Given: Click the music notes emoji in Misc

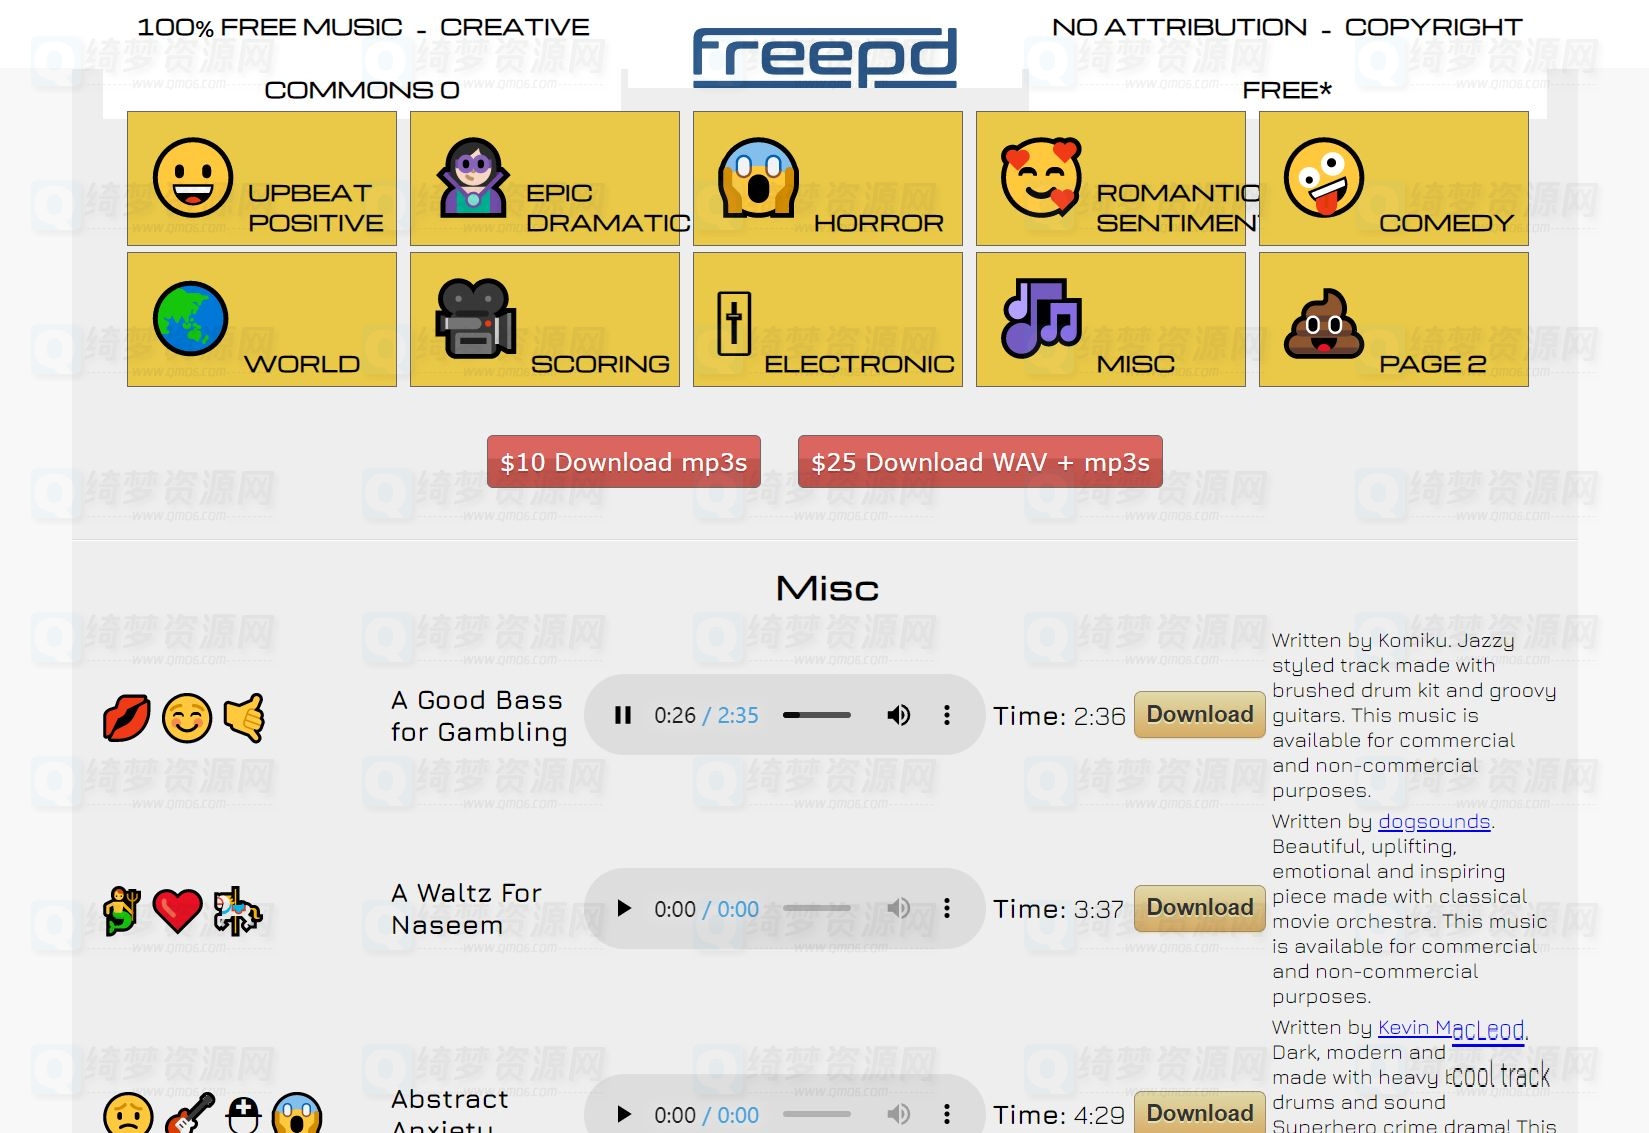Looking at the screenshot, I should pos(1041,318).
